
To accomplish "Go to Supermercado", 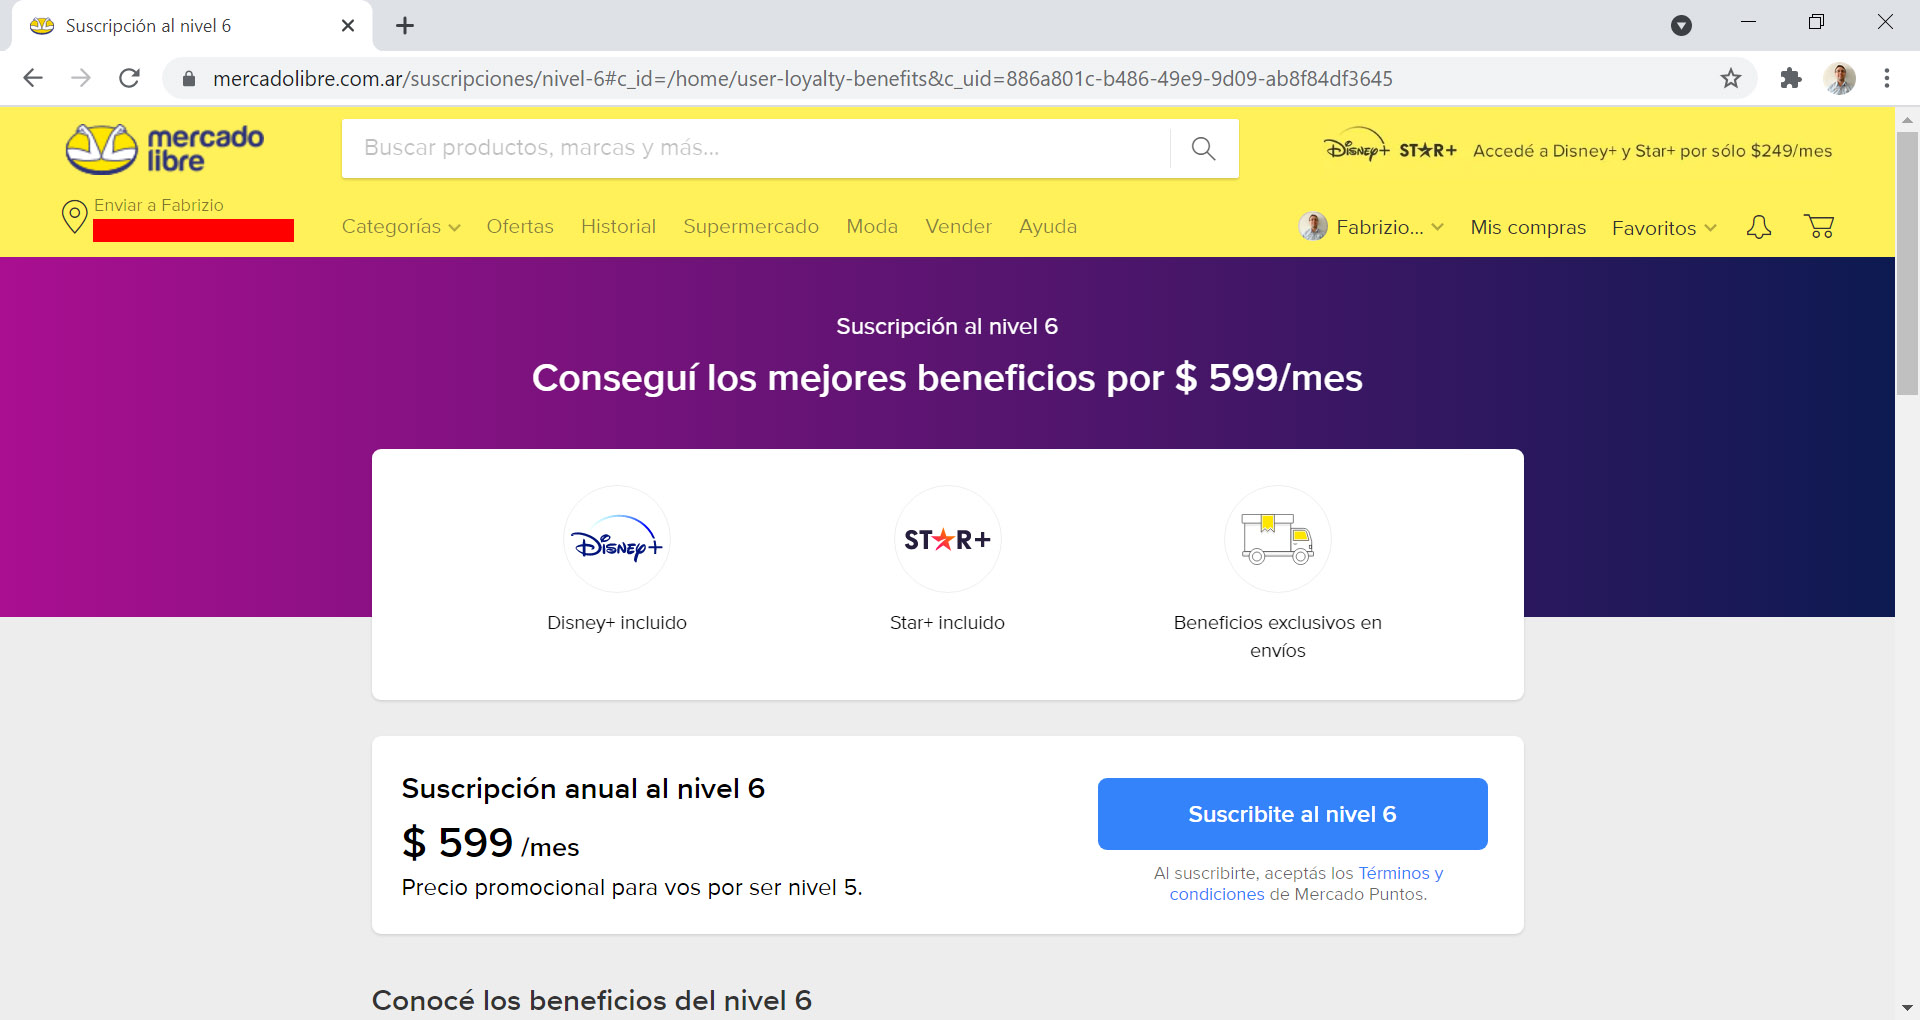I will (x=751, y=227).
